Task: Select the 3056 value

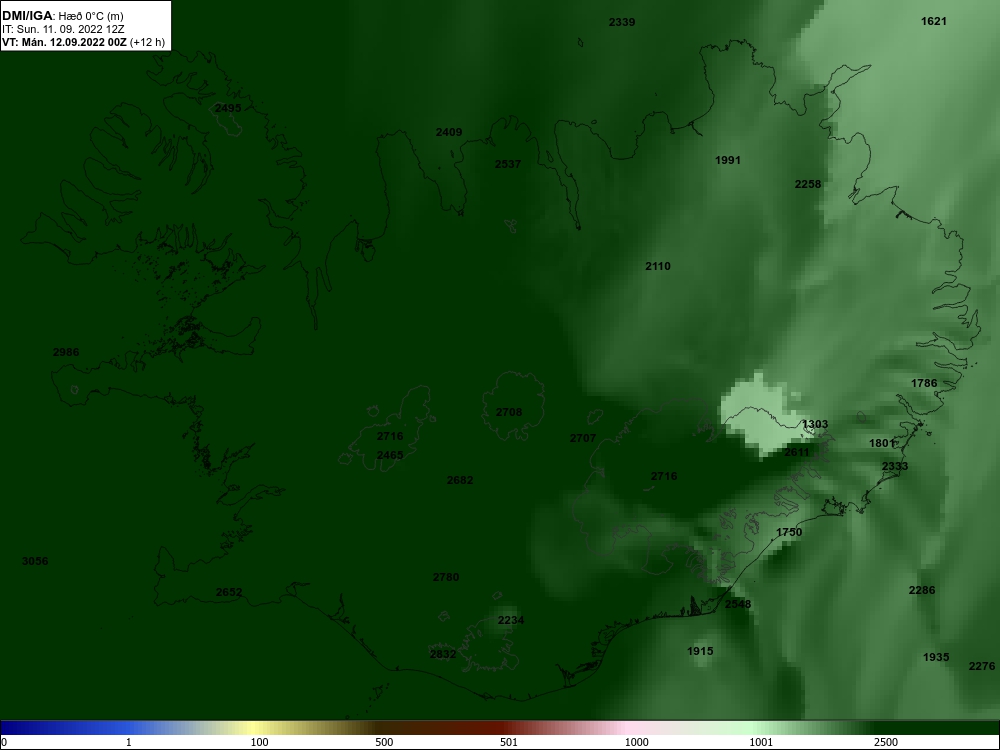Action: (35, 561)
